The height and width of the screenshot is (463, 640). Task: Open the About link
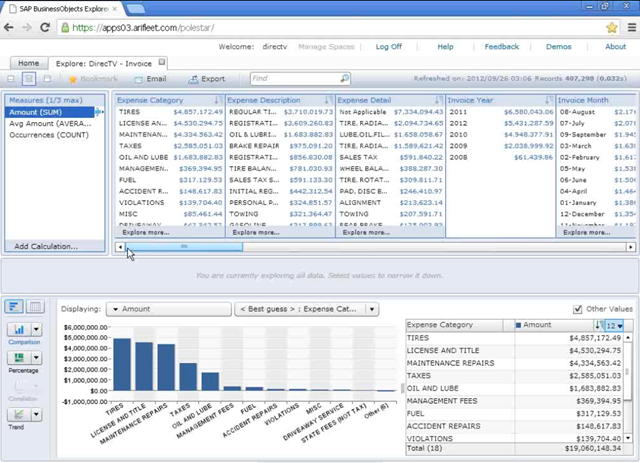pyautogui.click(x=616, y=47)
